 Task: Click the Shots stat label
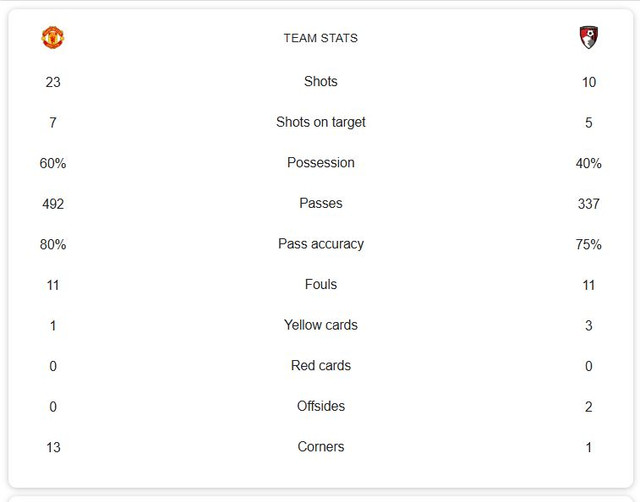321,81
